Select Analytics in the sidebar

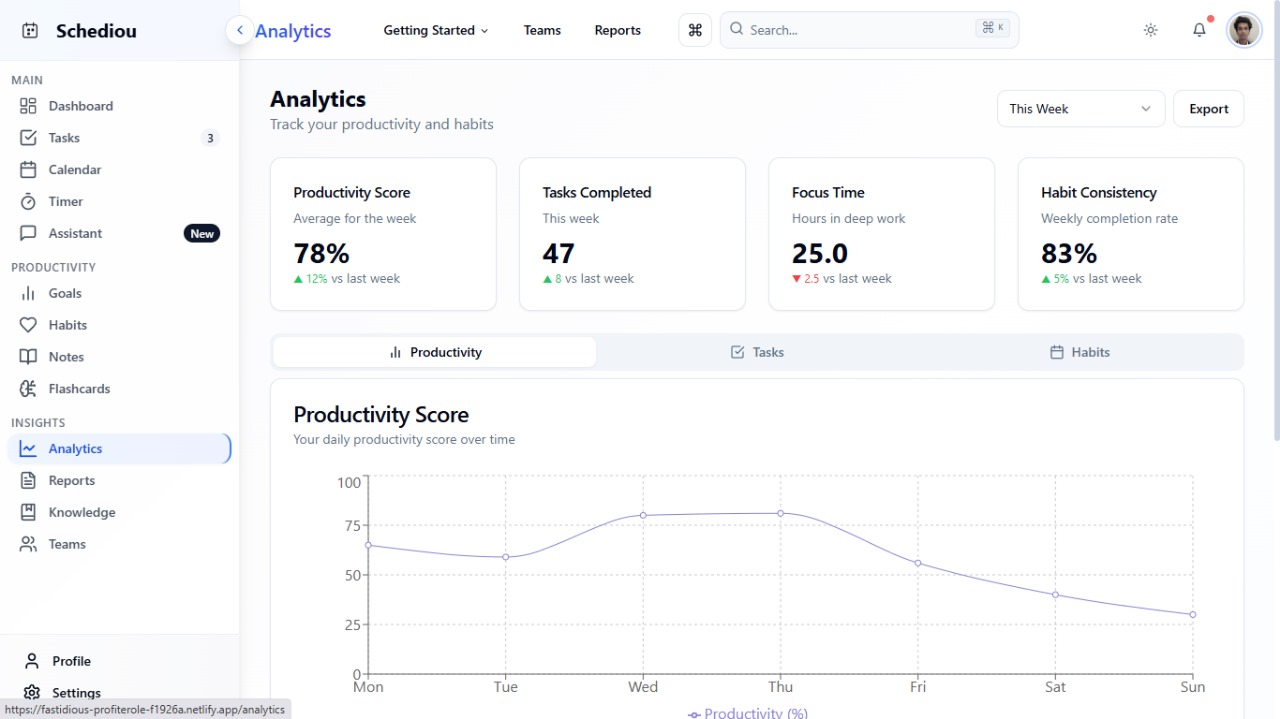[x=120, y=449]
